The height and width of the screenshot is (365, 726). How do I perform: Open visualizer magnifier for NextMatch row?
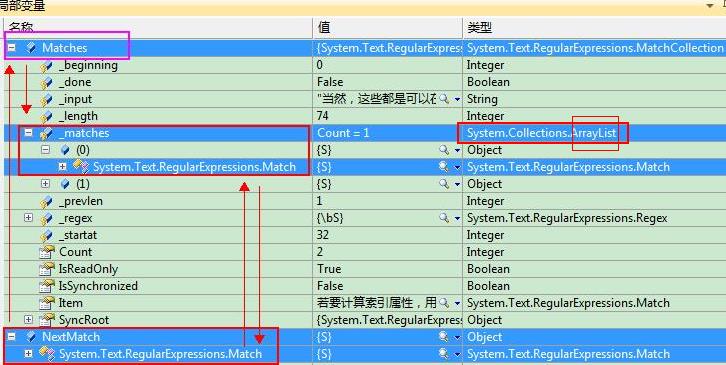coord(444,337)
